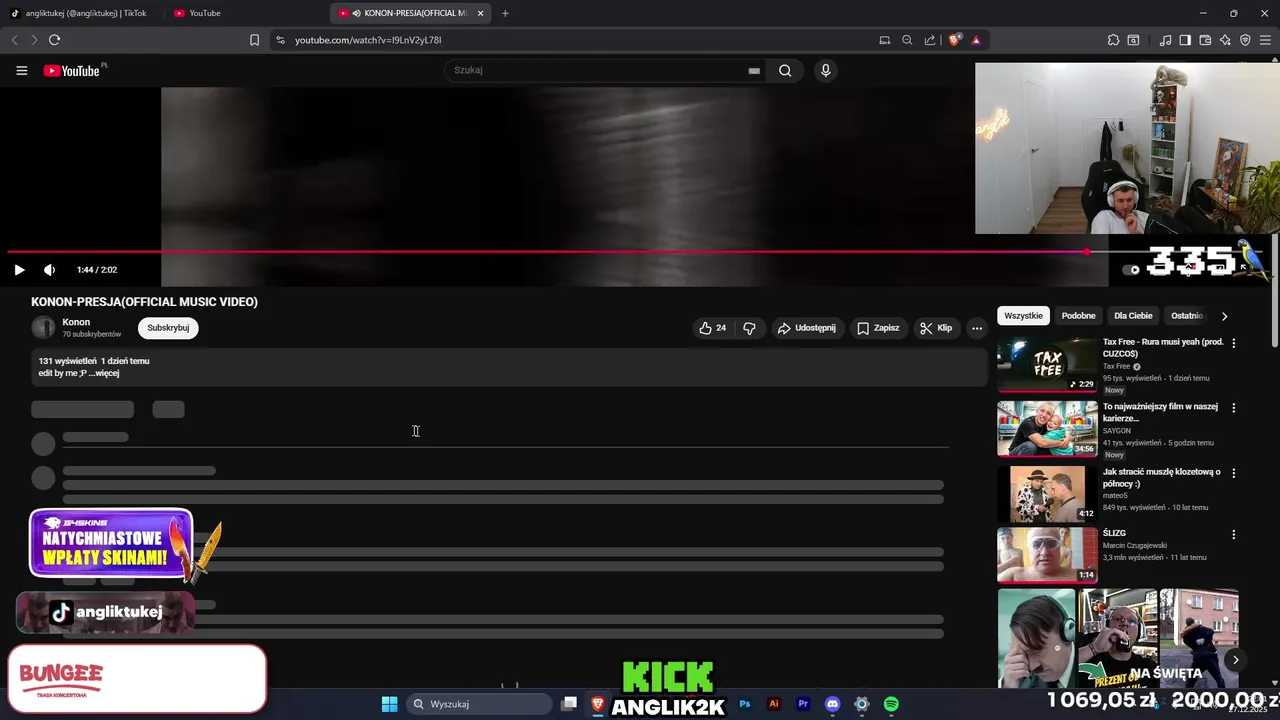Switch to the angliktukej TikTok tab
Viewport: 1280px width, 720px height.
[78, 13]
